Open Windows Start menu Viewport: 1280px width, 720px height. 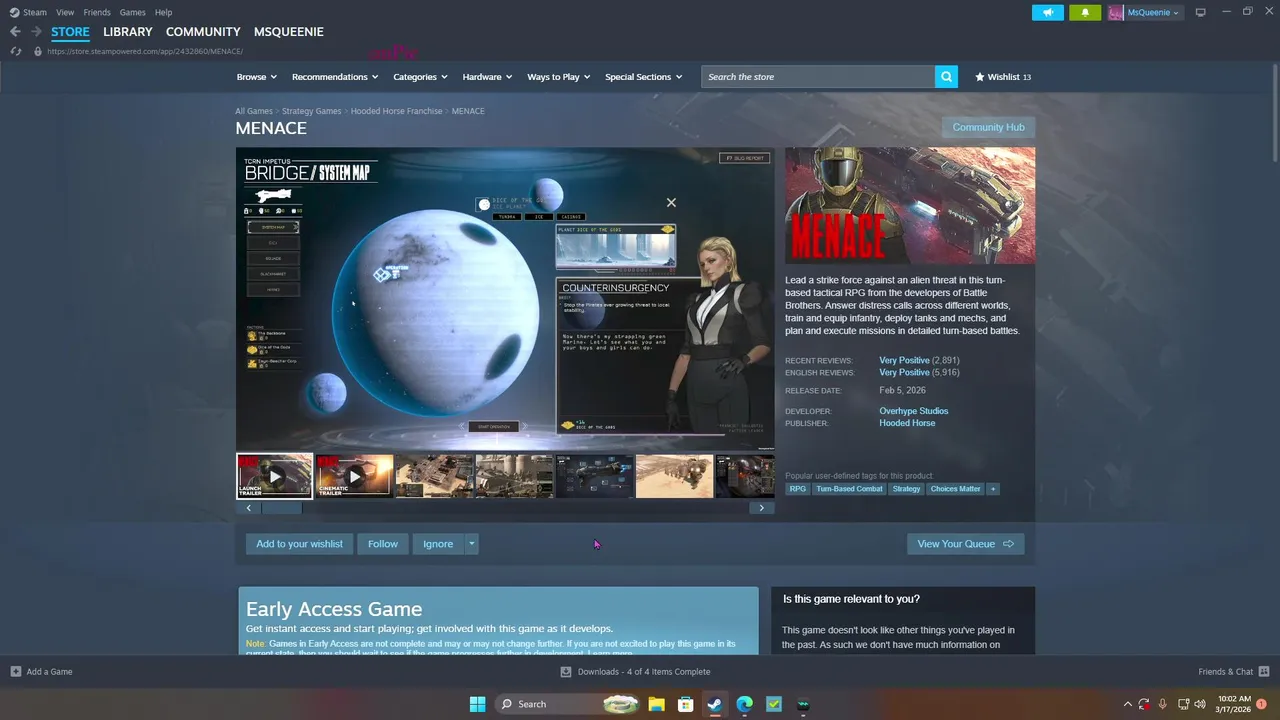[477, 704]
